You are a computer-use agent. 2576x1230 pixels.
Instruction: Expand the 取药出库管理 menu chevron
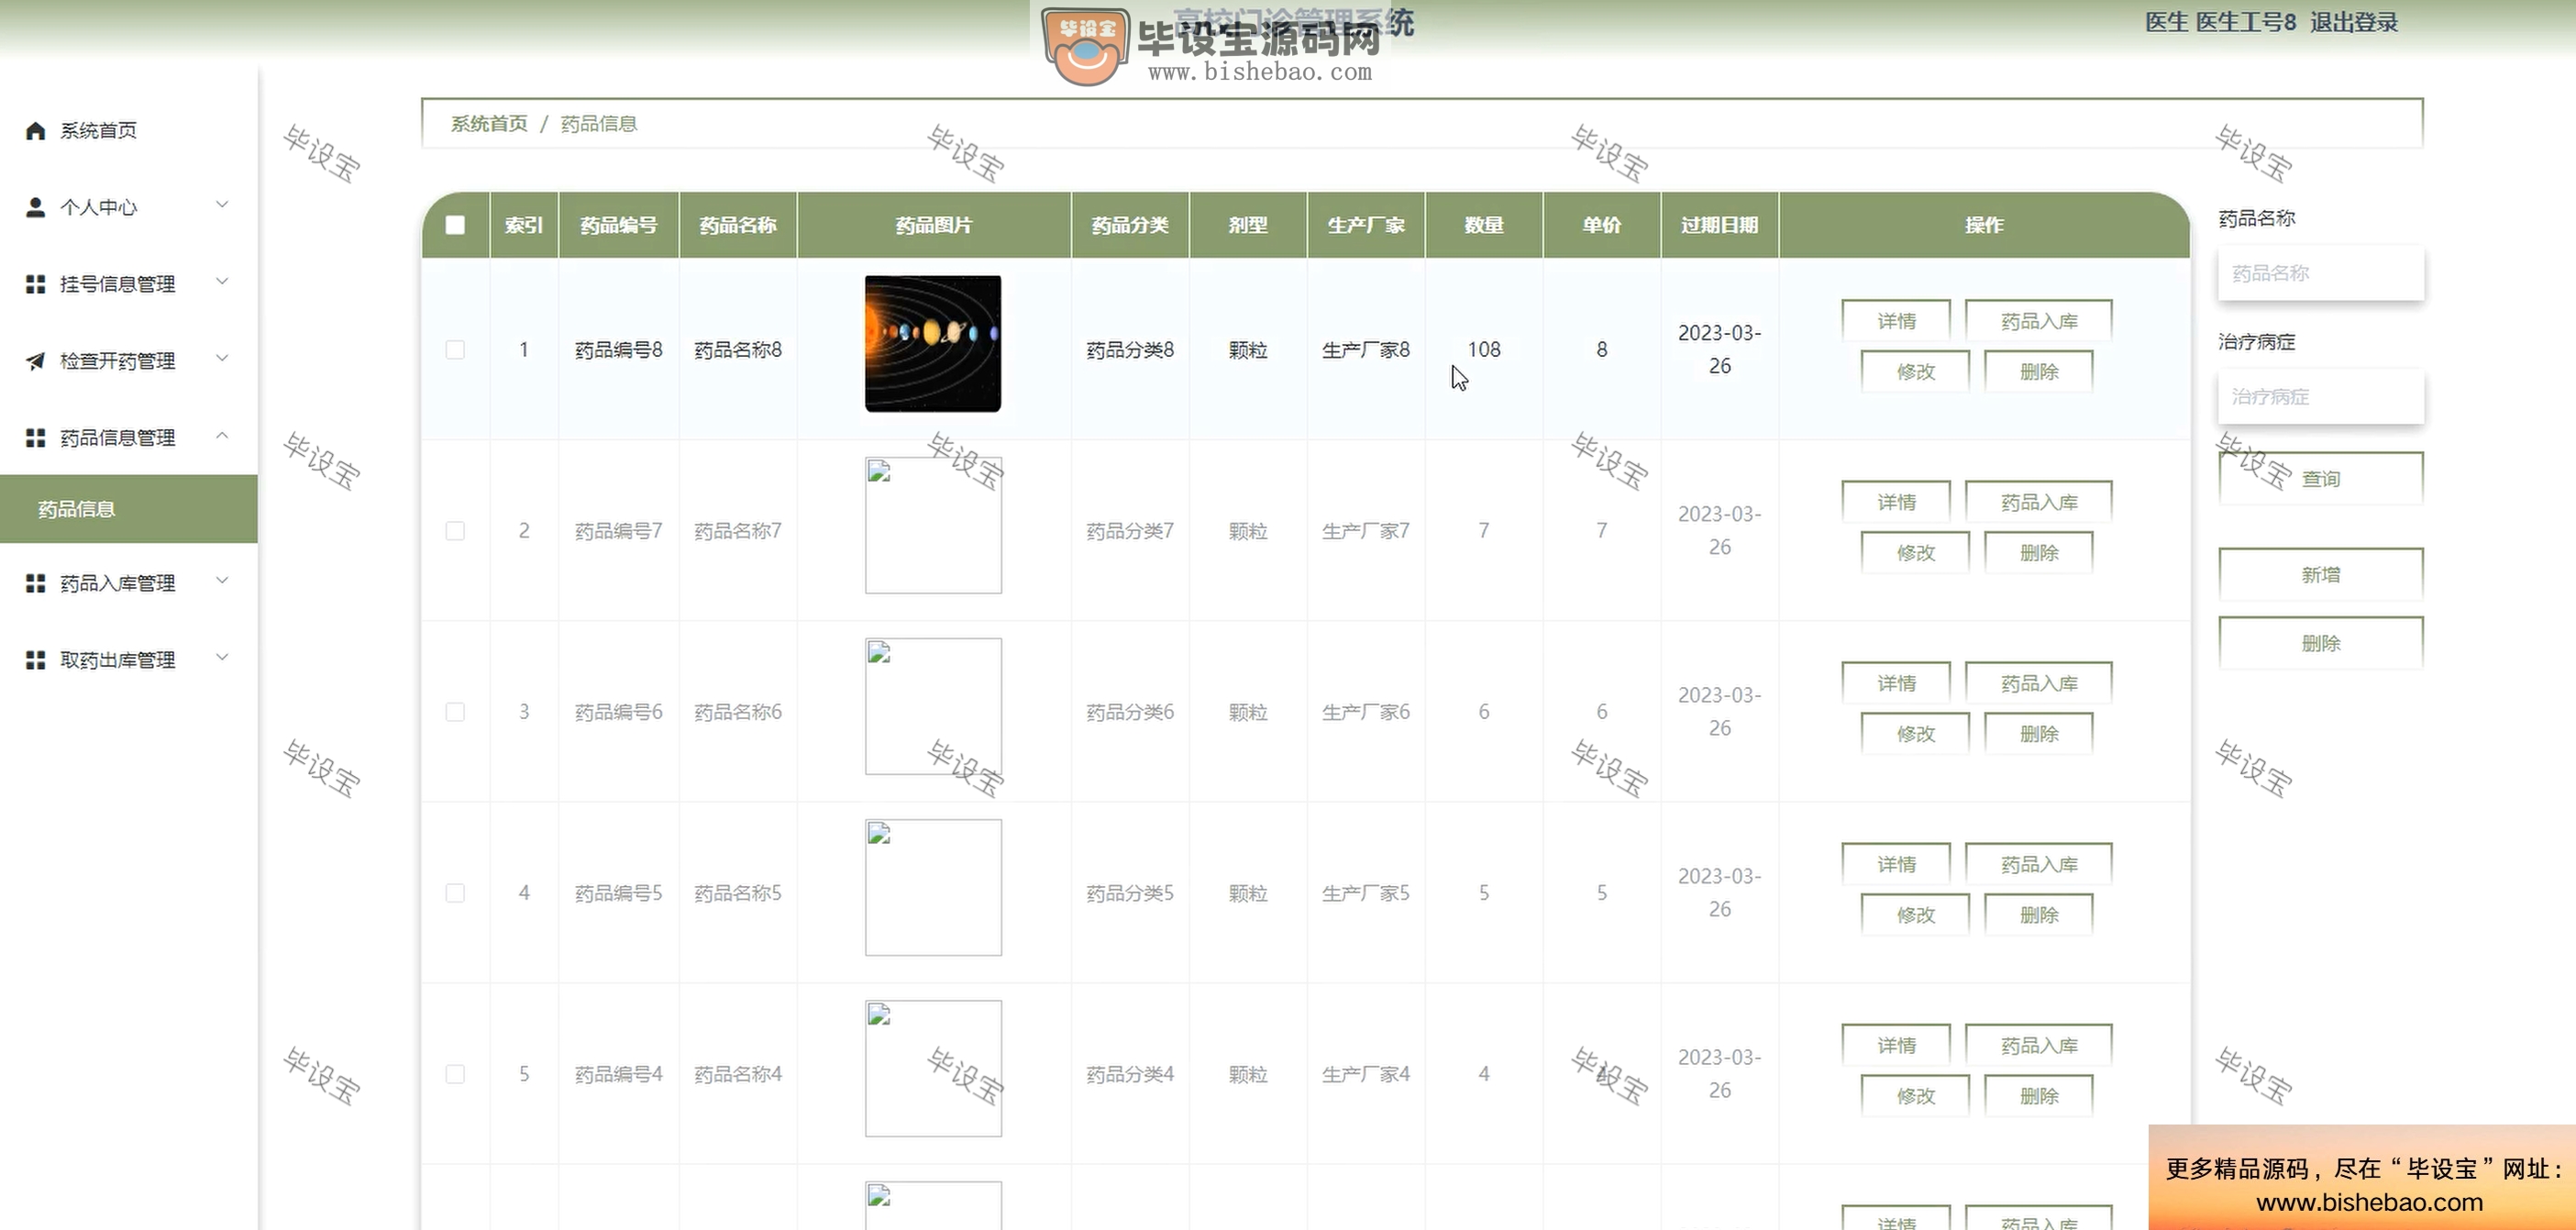222,658
